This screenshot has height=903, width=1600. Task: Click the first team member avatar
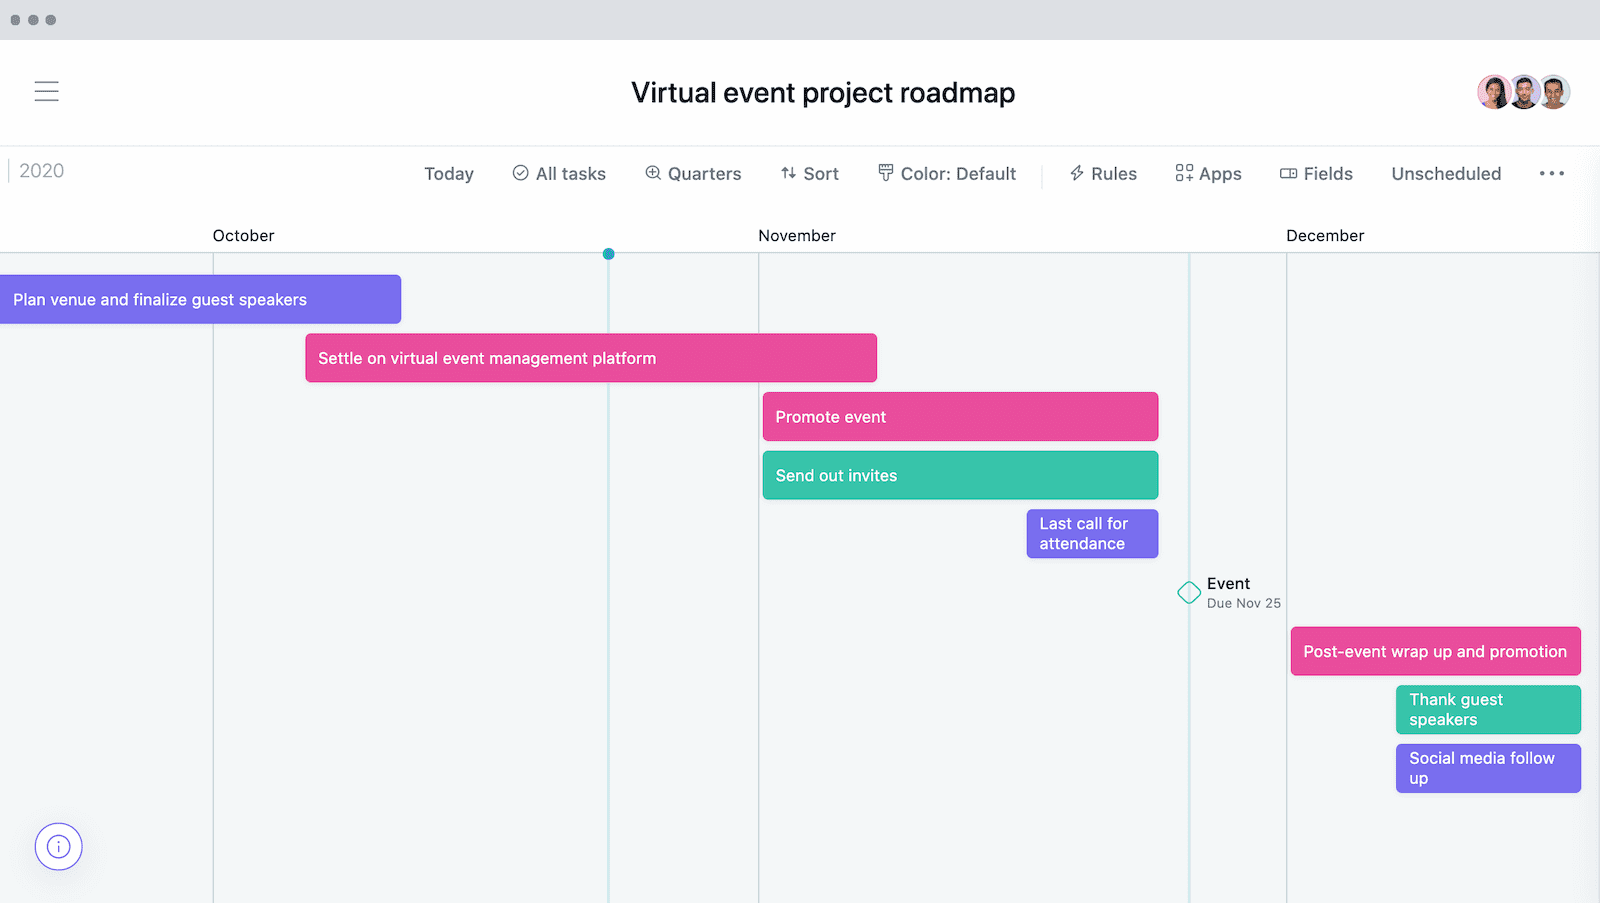click(1494, 93)
